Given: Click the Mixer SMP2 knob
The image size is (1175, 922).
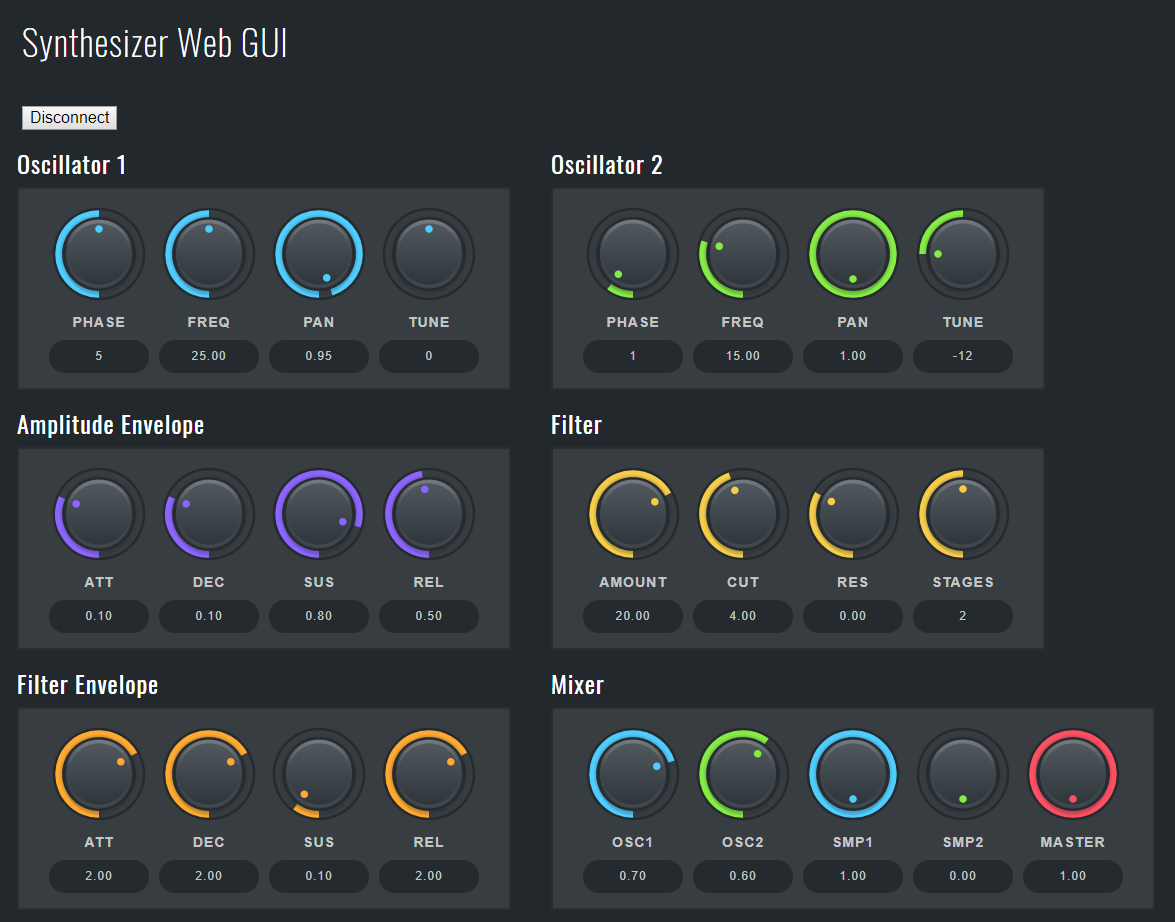Looking at the screenshot, I should (963, 774).
